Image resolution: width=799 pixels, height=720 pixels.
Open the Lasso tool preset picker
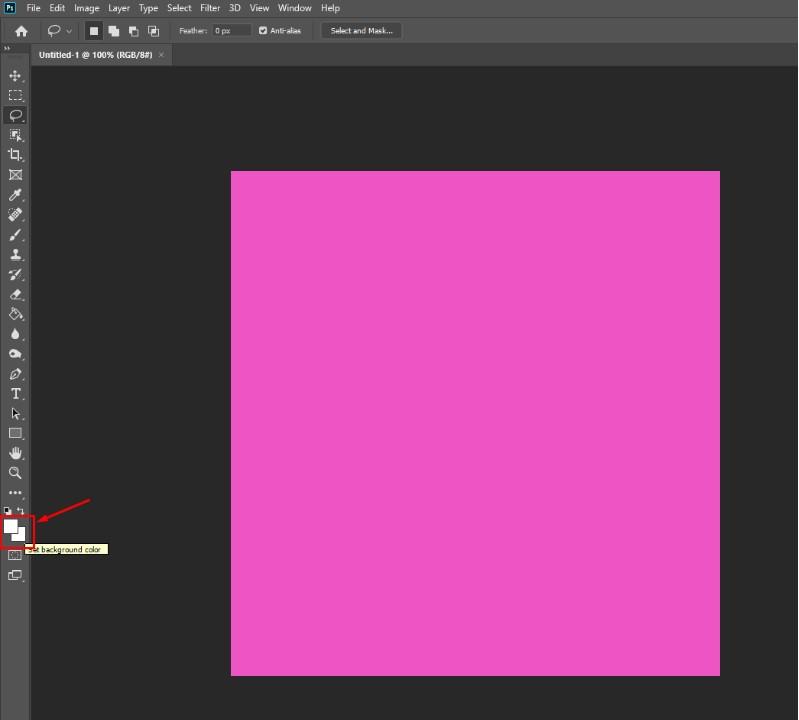(59, 31)
